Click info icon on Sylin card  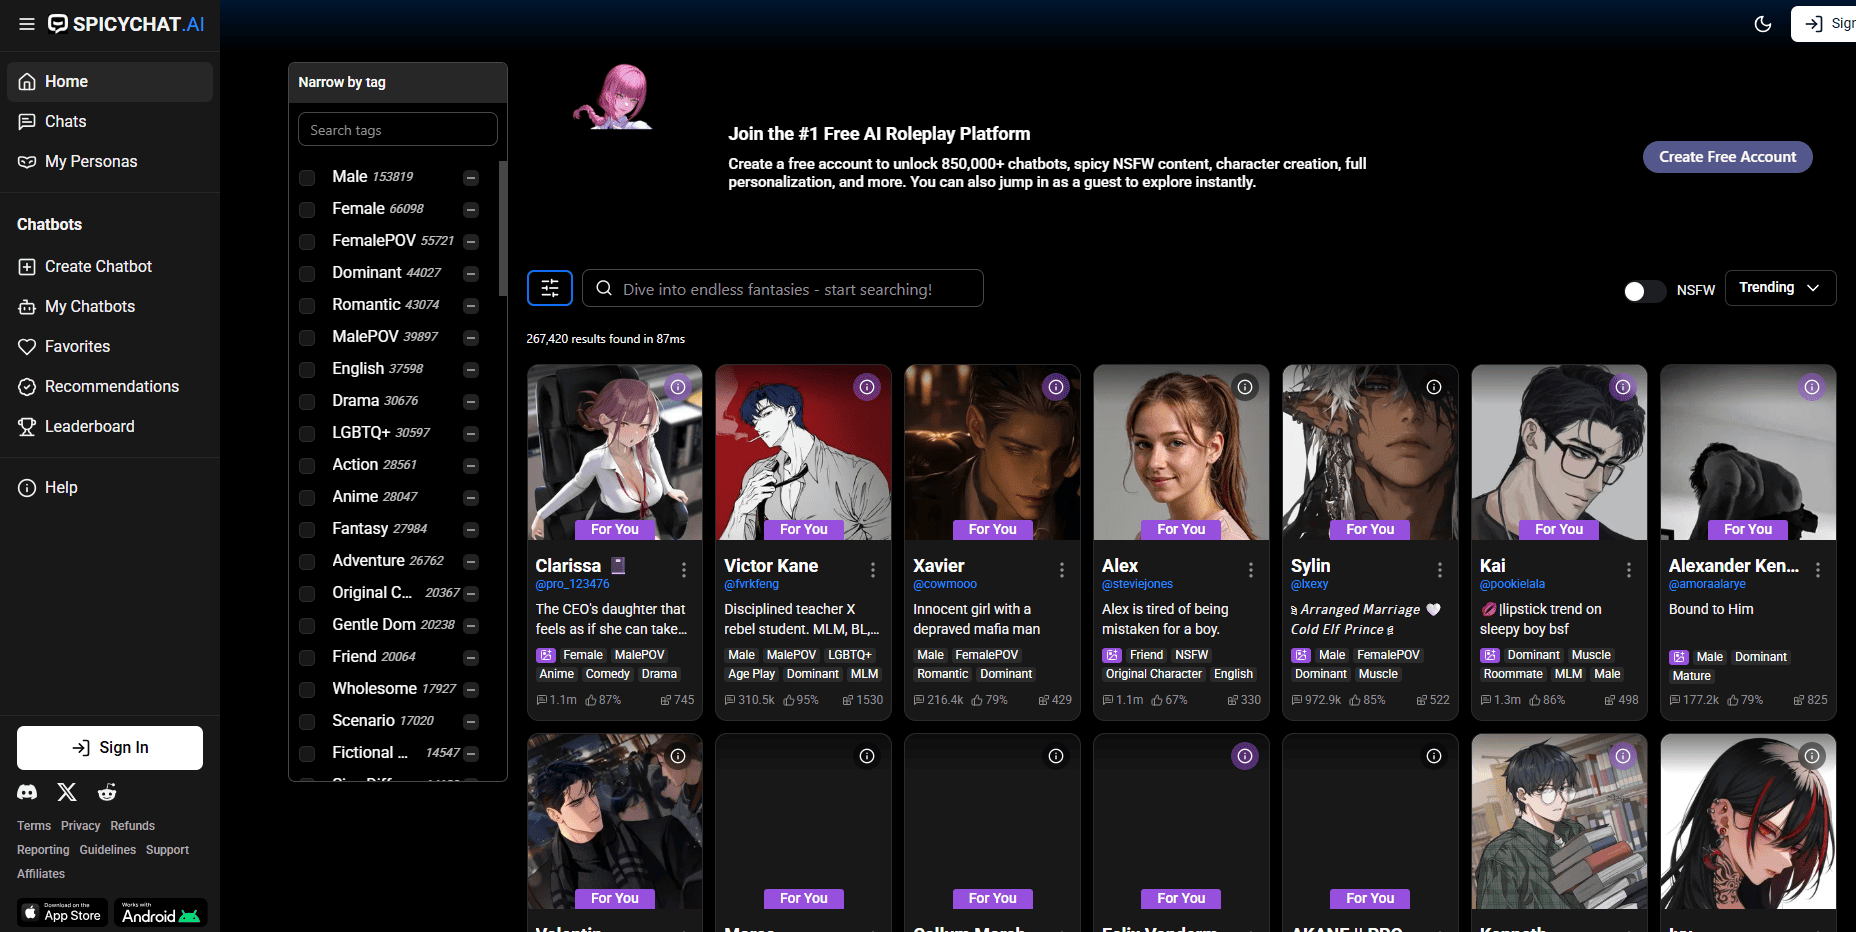point(1434,387)
